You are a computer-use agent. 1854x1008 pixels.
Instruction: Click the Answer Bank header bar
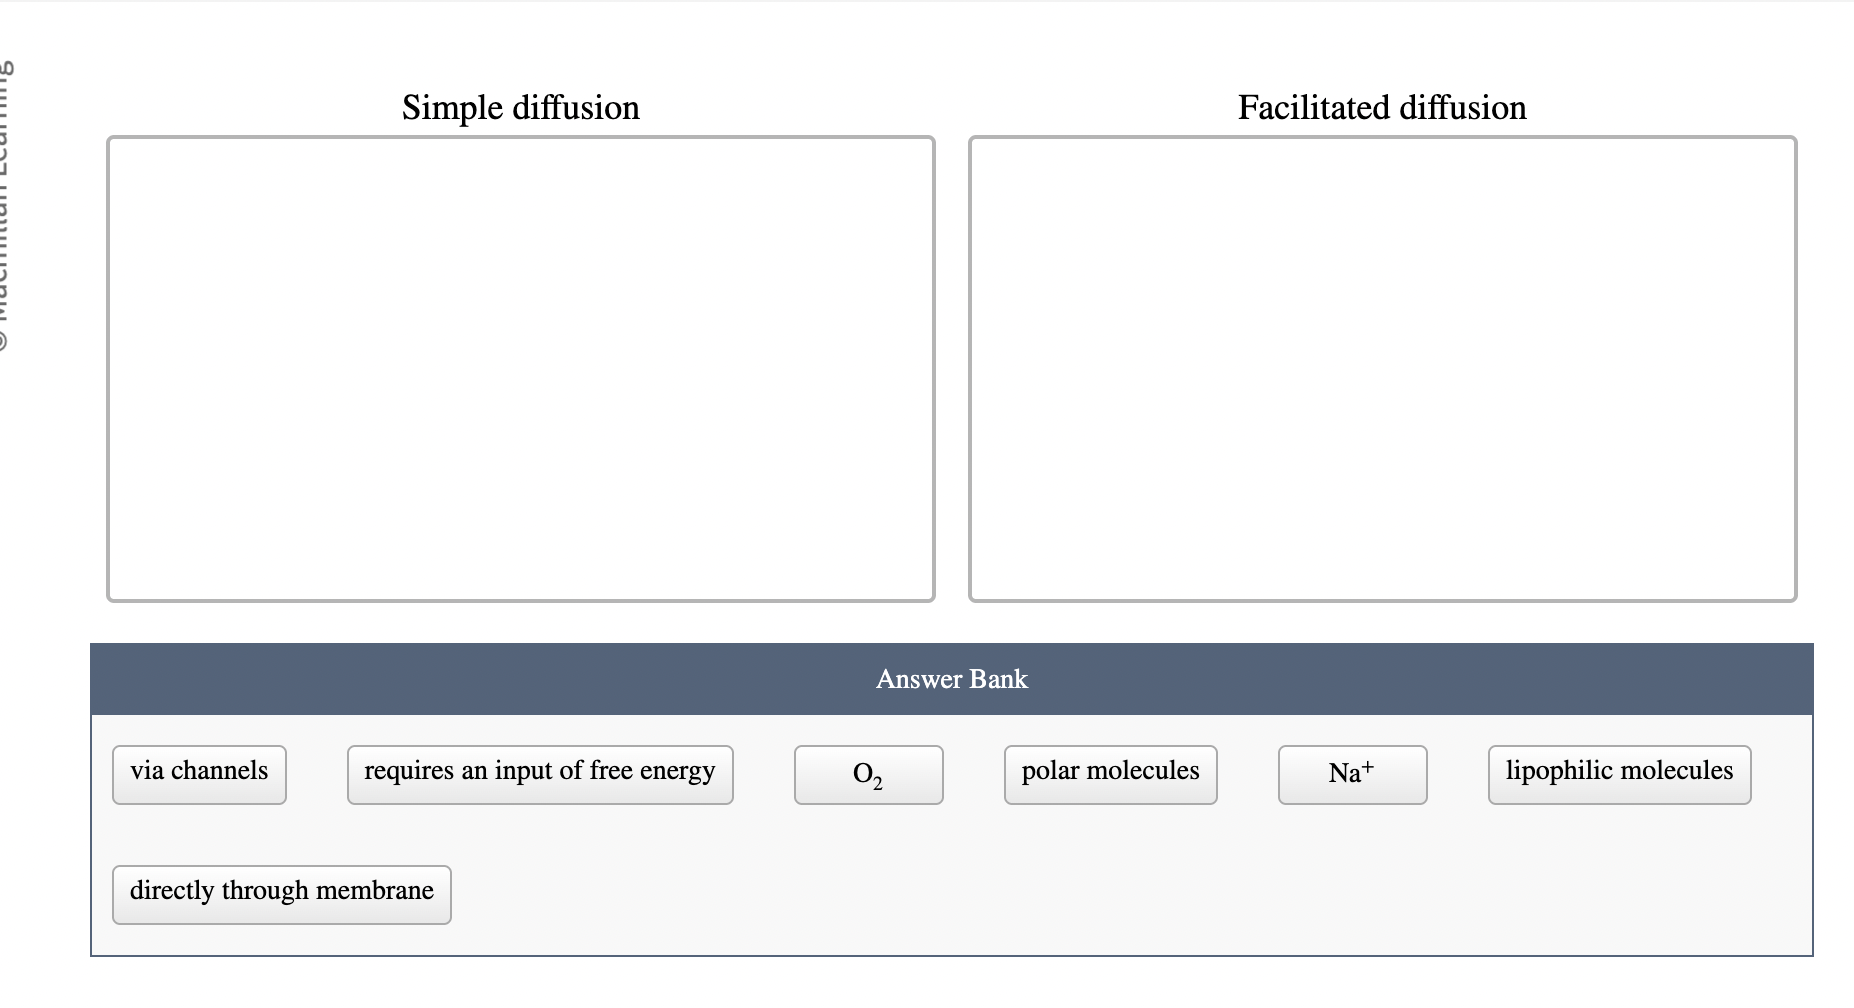951,679
